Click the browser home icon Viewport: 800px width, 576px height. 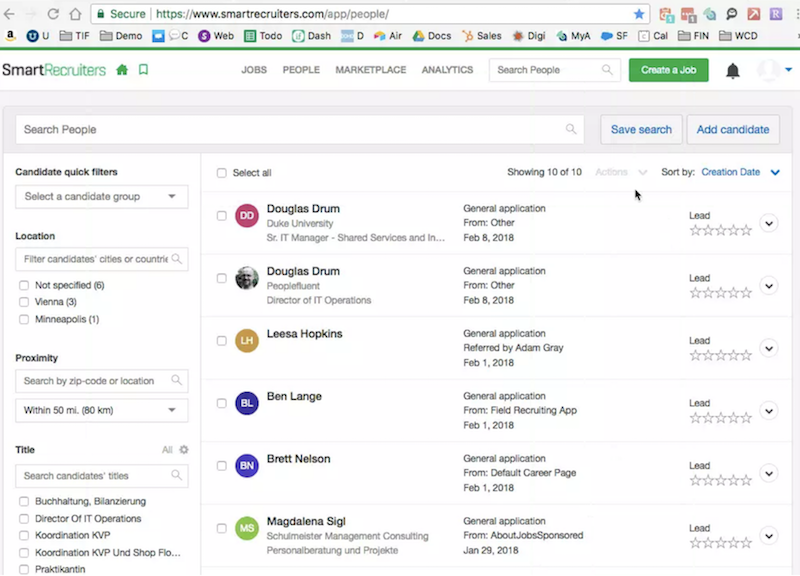point(76,14)
